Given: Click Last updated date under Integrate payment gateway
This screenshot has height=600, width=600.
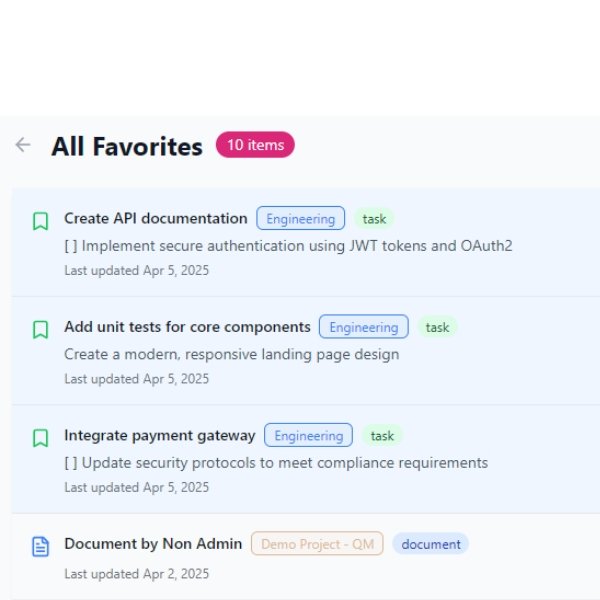Looking at the screenshot, I should click(x=137, y=487).
